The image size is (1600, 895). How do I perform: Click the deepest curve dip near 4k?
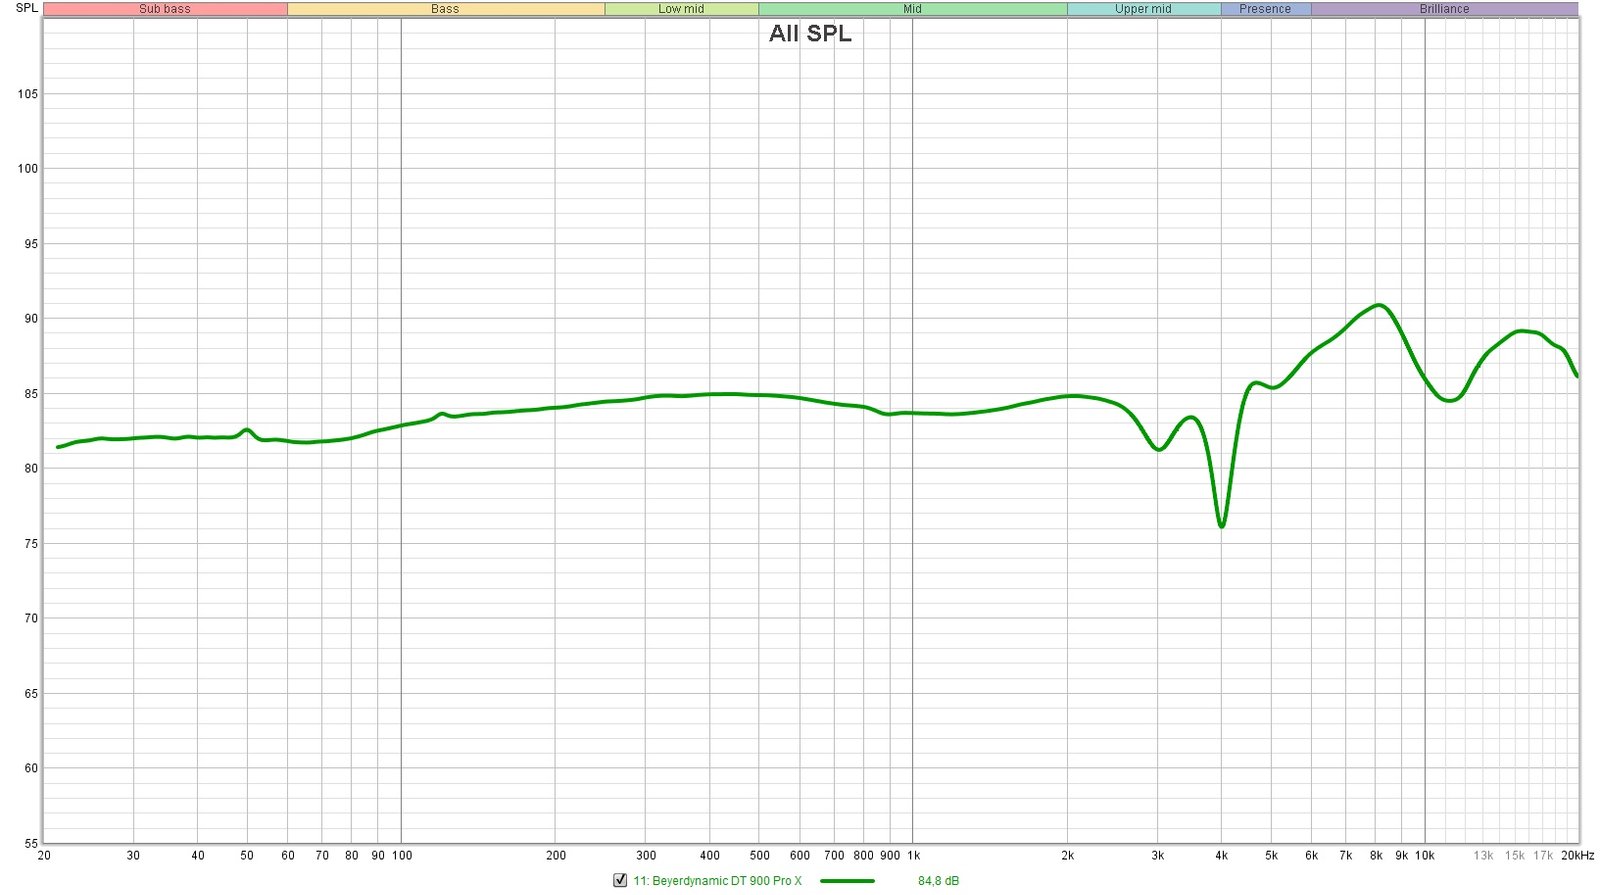pyautogui.click(x=1221, y=525)
